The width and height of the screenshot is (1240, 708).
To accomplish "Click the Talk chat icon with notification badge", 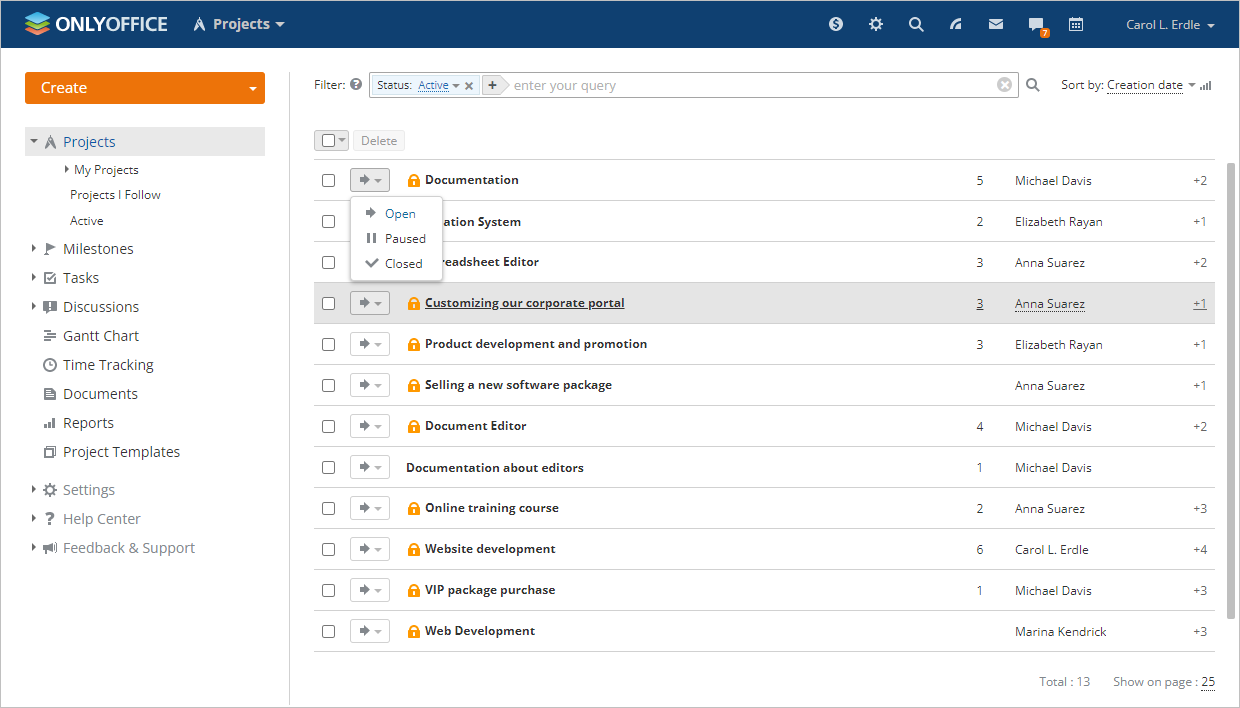I will [1035, 23].
